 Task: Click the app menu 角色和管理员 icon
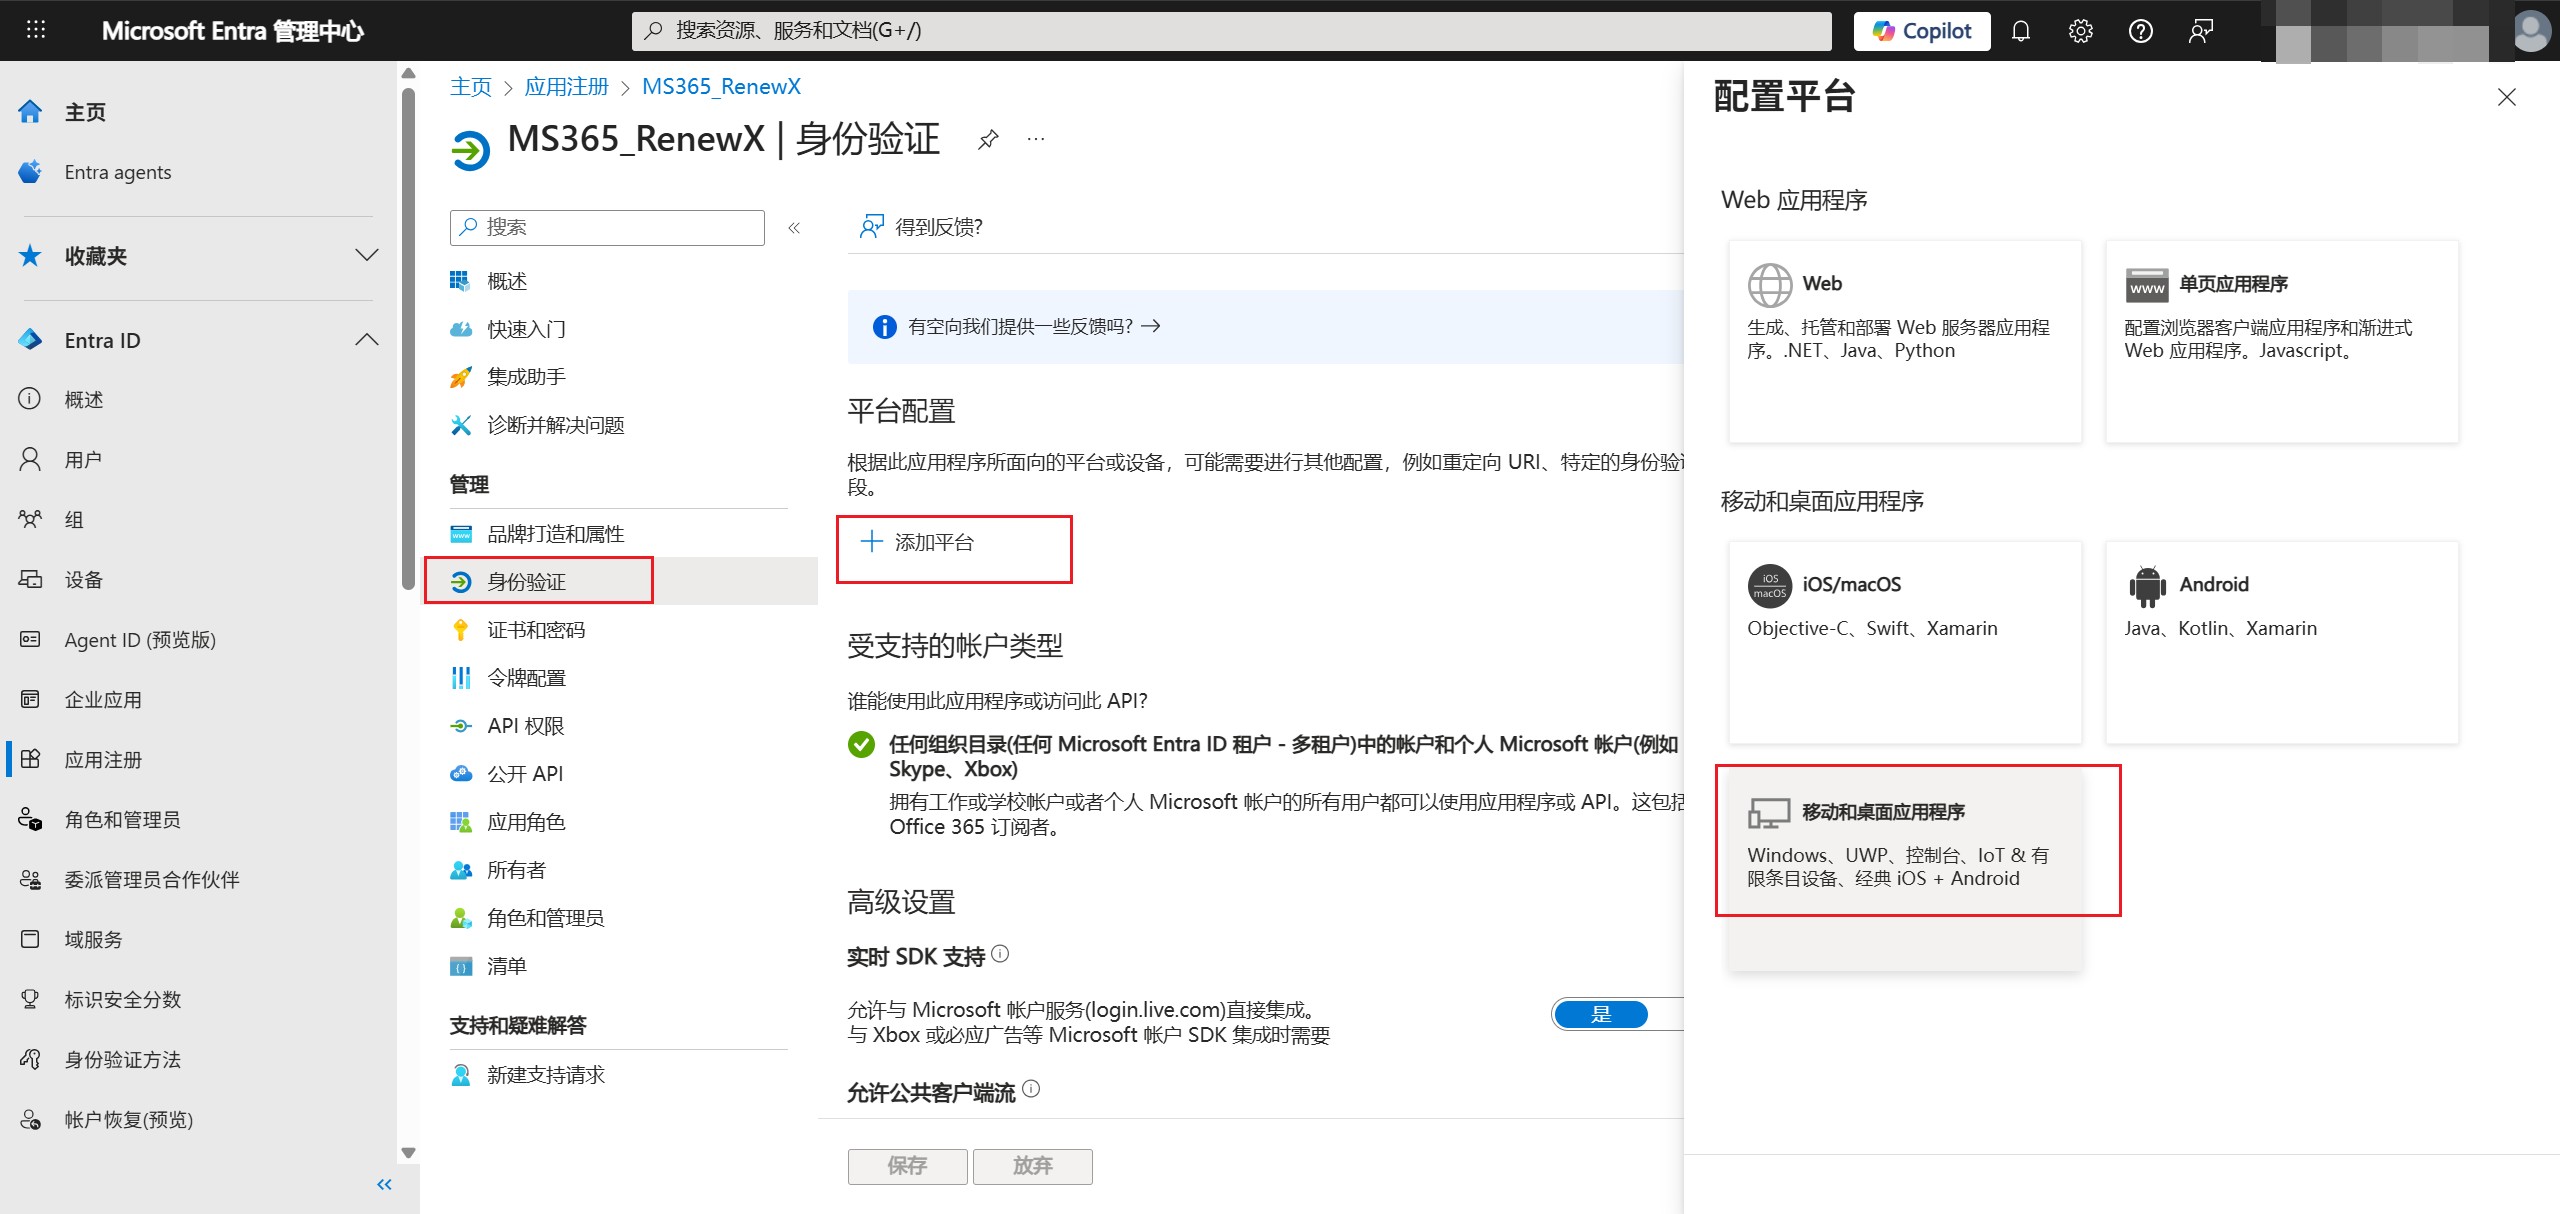tap(461, 918)
